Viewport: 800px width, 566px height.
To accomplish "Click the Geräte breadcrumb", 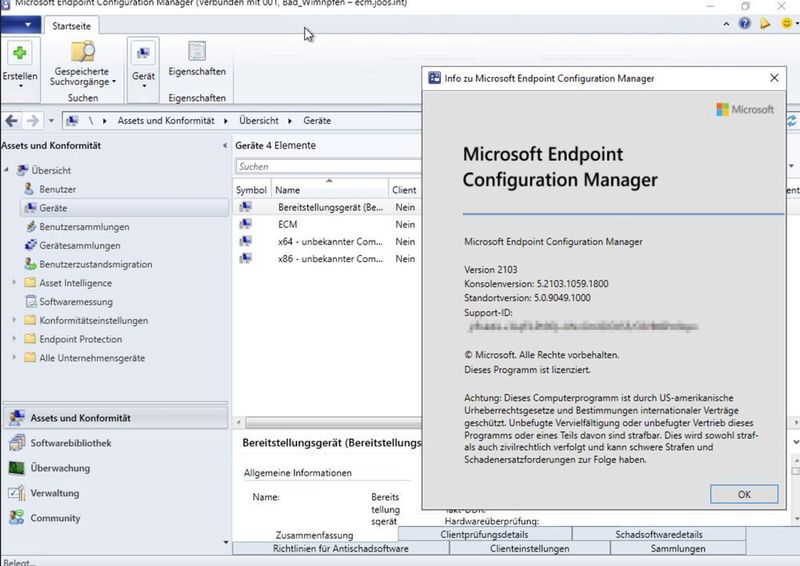I will point(317,121).
